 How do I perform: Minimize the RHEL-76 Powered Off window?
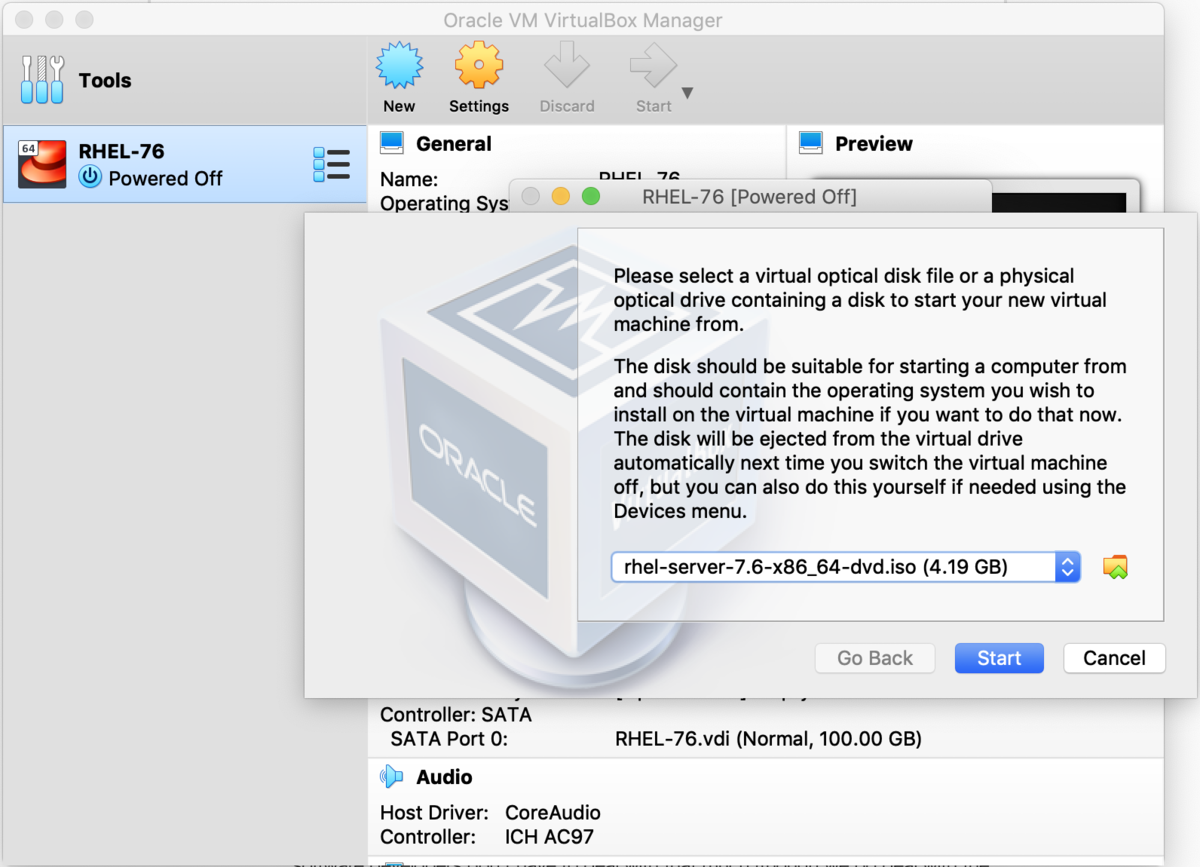561,197
